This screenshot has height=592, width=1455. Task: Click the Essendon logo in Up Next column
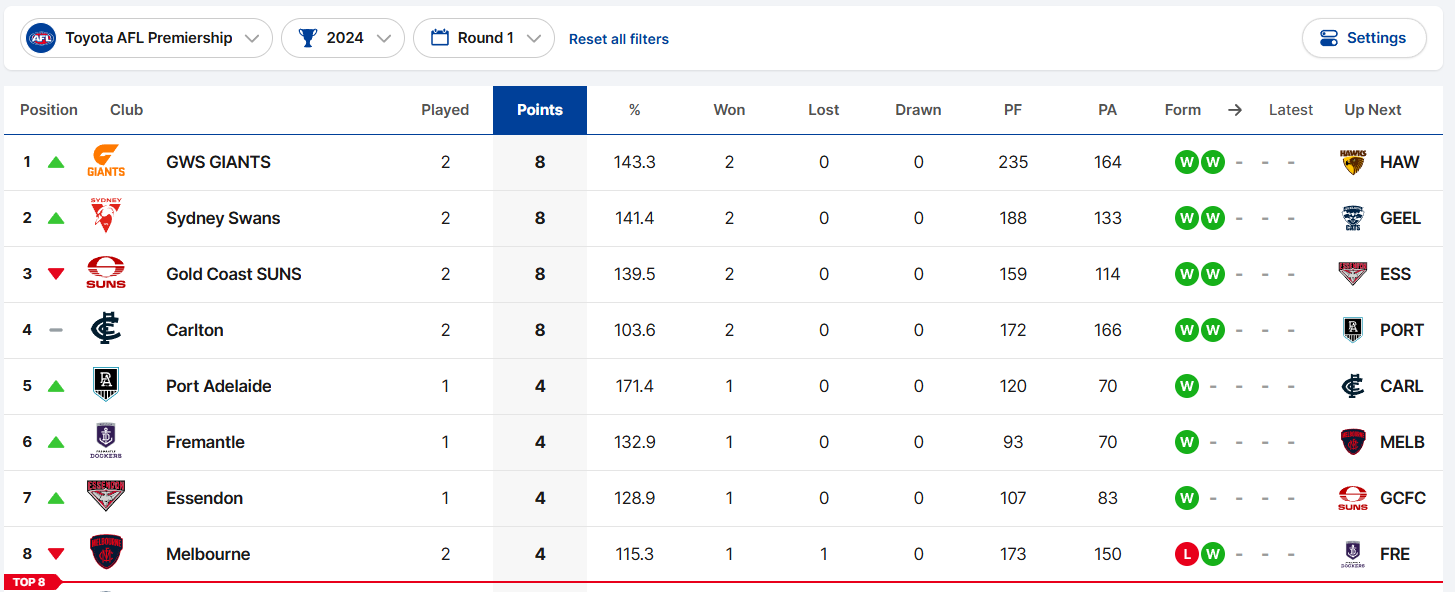click(1353, 274)
